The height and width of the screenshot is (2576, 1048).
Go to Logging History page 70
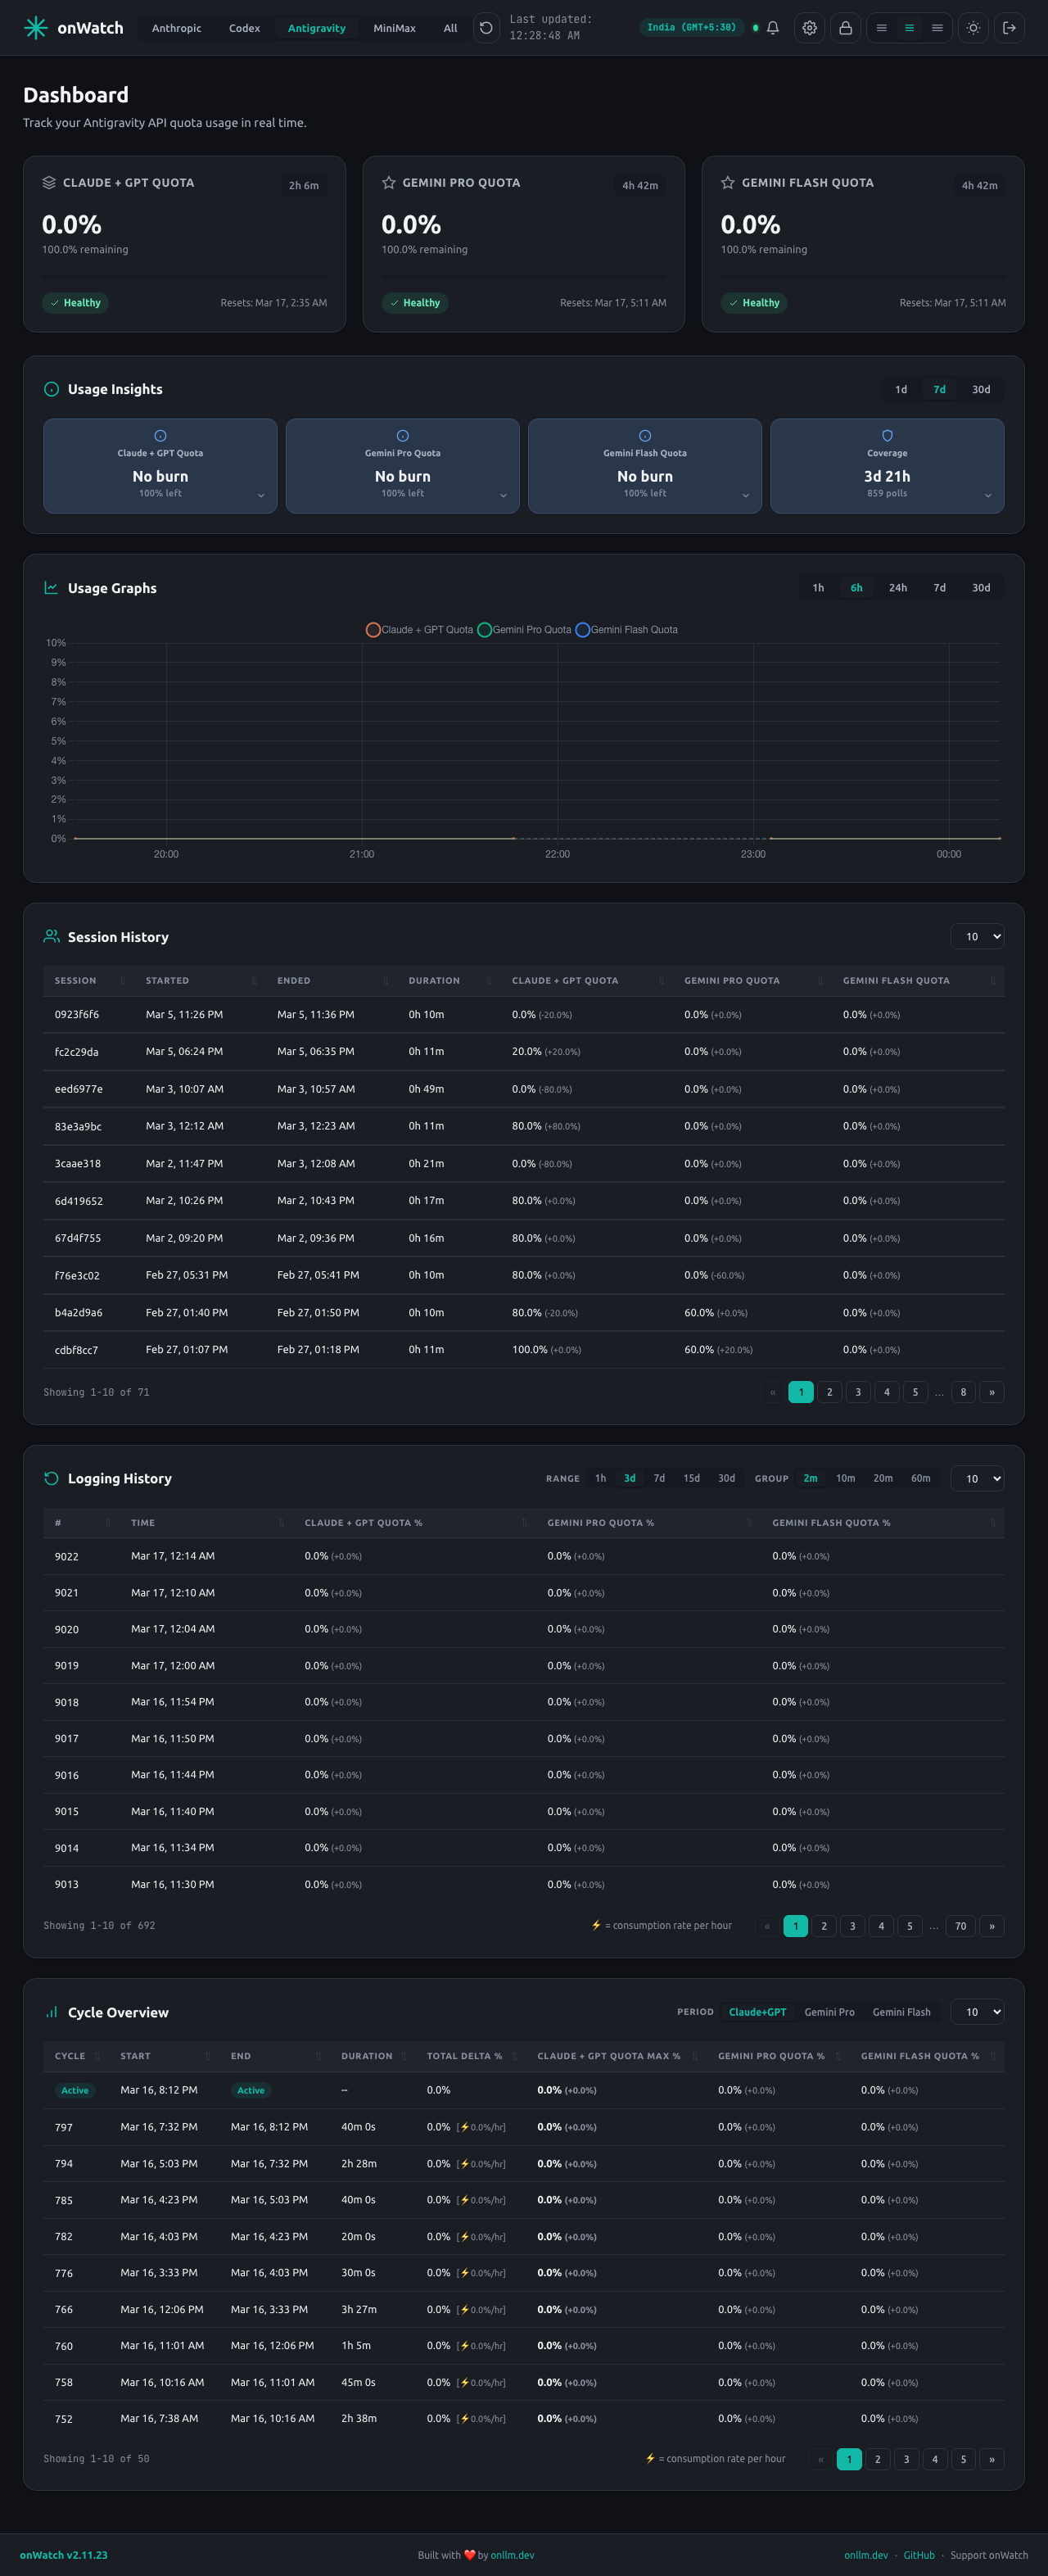click(x=960, y=1926)
